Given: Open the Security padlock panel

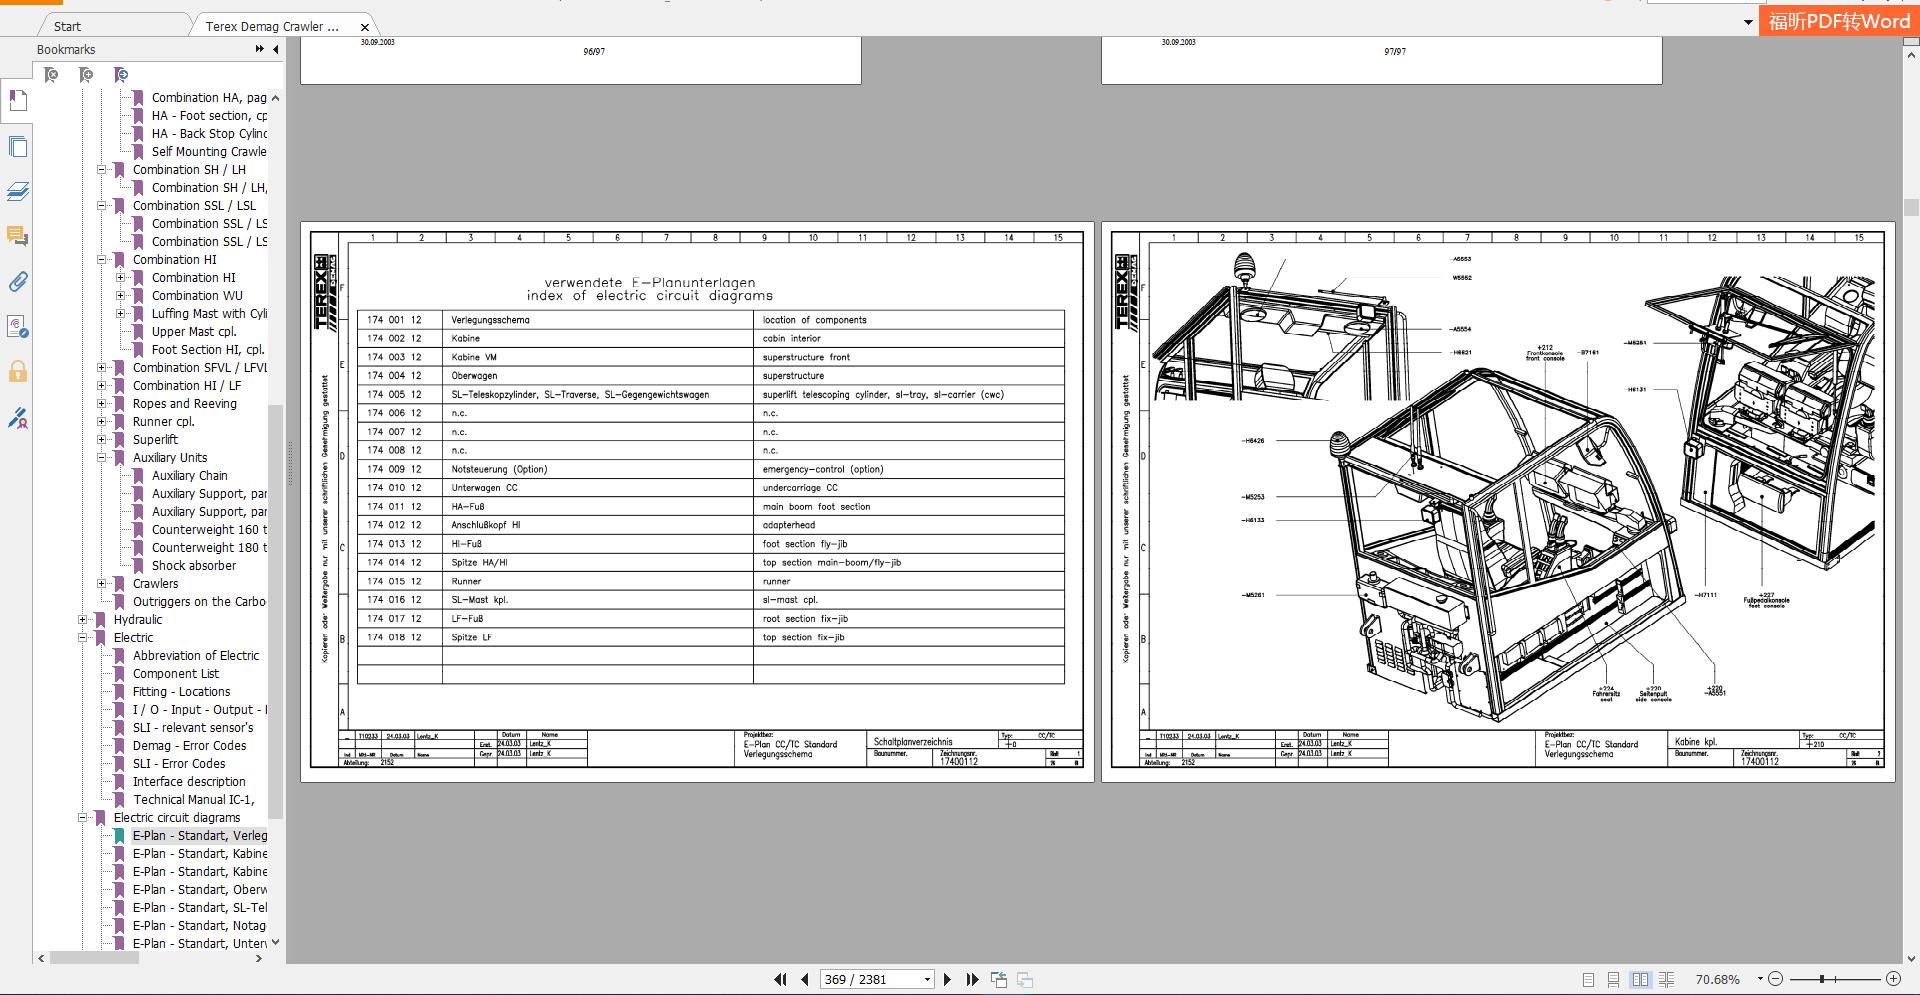Looking at the screenshot, I should pyautogui.click(x=18, y=372).
